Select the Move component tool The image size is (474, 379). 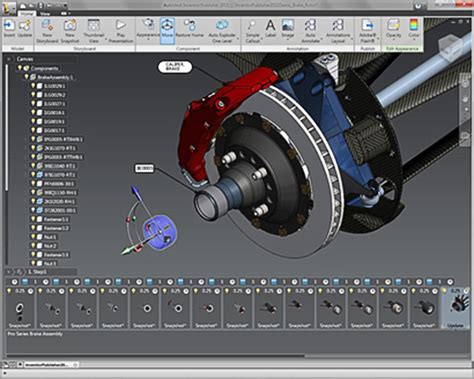(167, 31)
